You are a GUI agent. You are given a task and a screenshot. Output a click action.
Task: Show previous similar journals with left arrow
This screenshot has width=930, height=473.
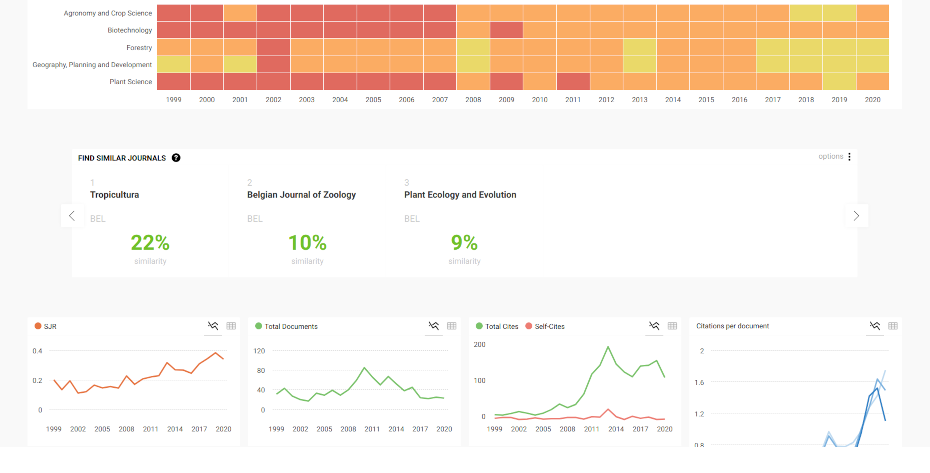(71, 216)
